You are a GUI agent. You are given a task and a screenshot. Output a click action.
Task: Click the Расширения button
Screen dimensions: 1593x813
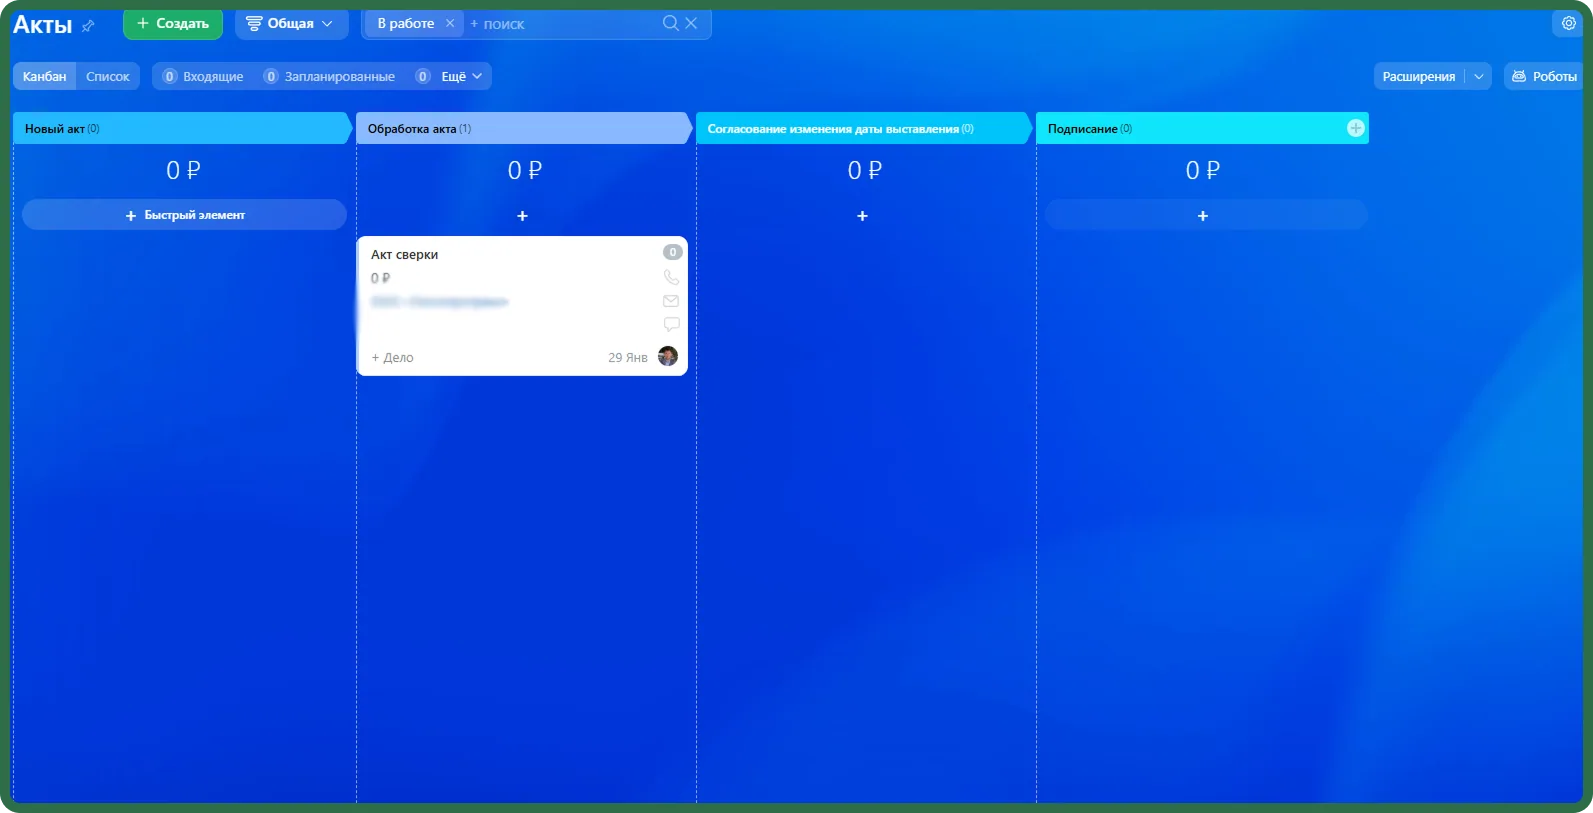1418,76
